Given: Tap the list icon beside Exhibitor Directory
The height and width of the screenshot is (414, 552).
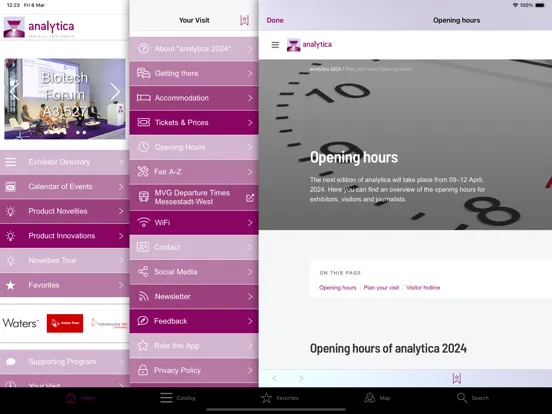Looking at the screenshot, I should pos(11,162).
